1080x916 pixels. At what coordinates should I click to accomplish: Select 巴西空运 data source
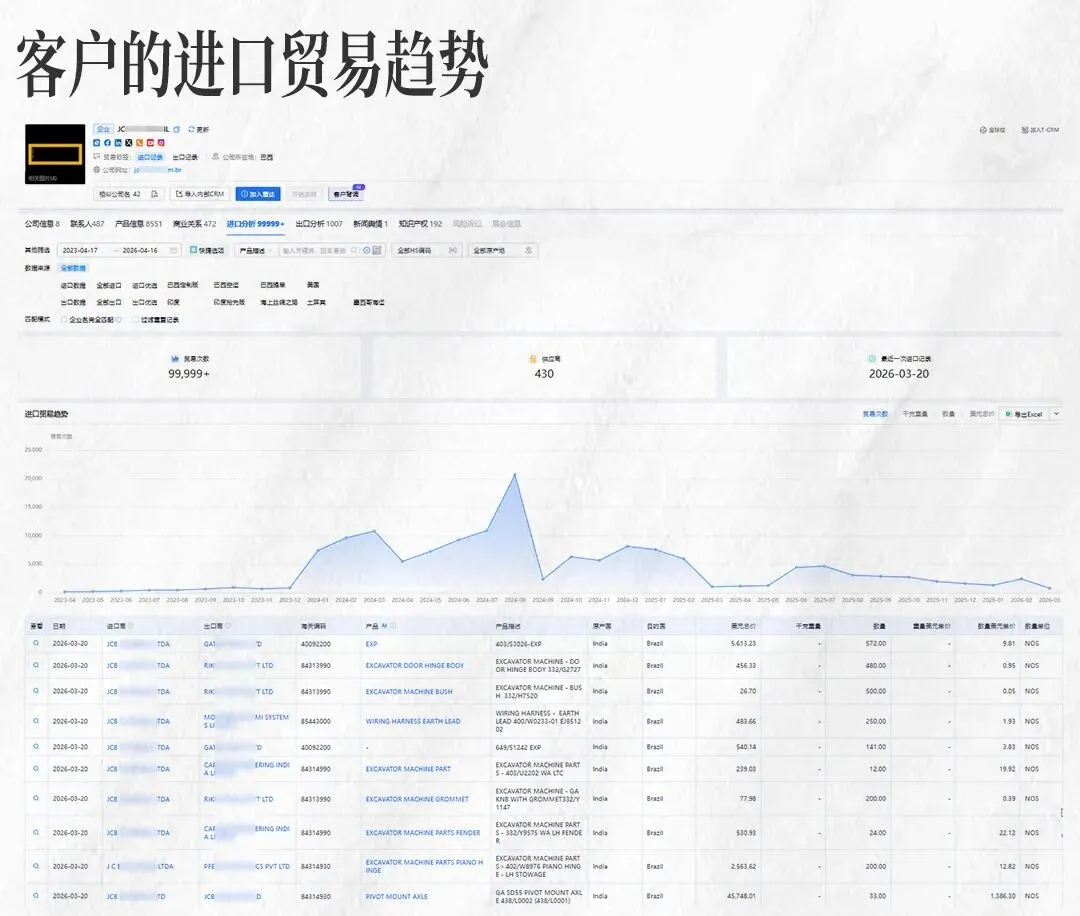point(226,284)
